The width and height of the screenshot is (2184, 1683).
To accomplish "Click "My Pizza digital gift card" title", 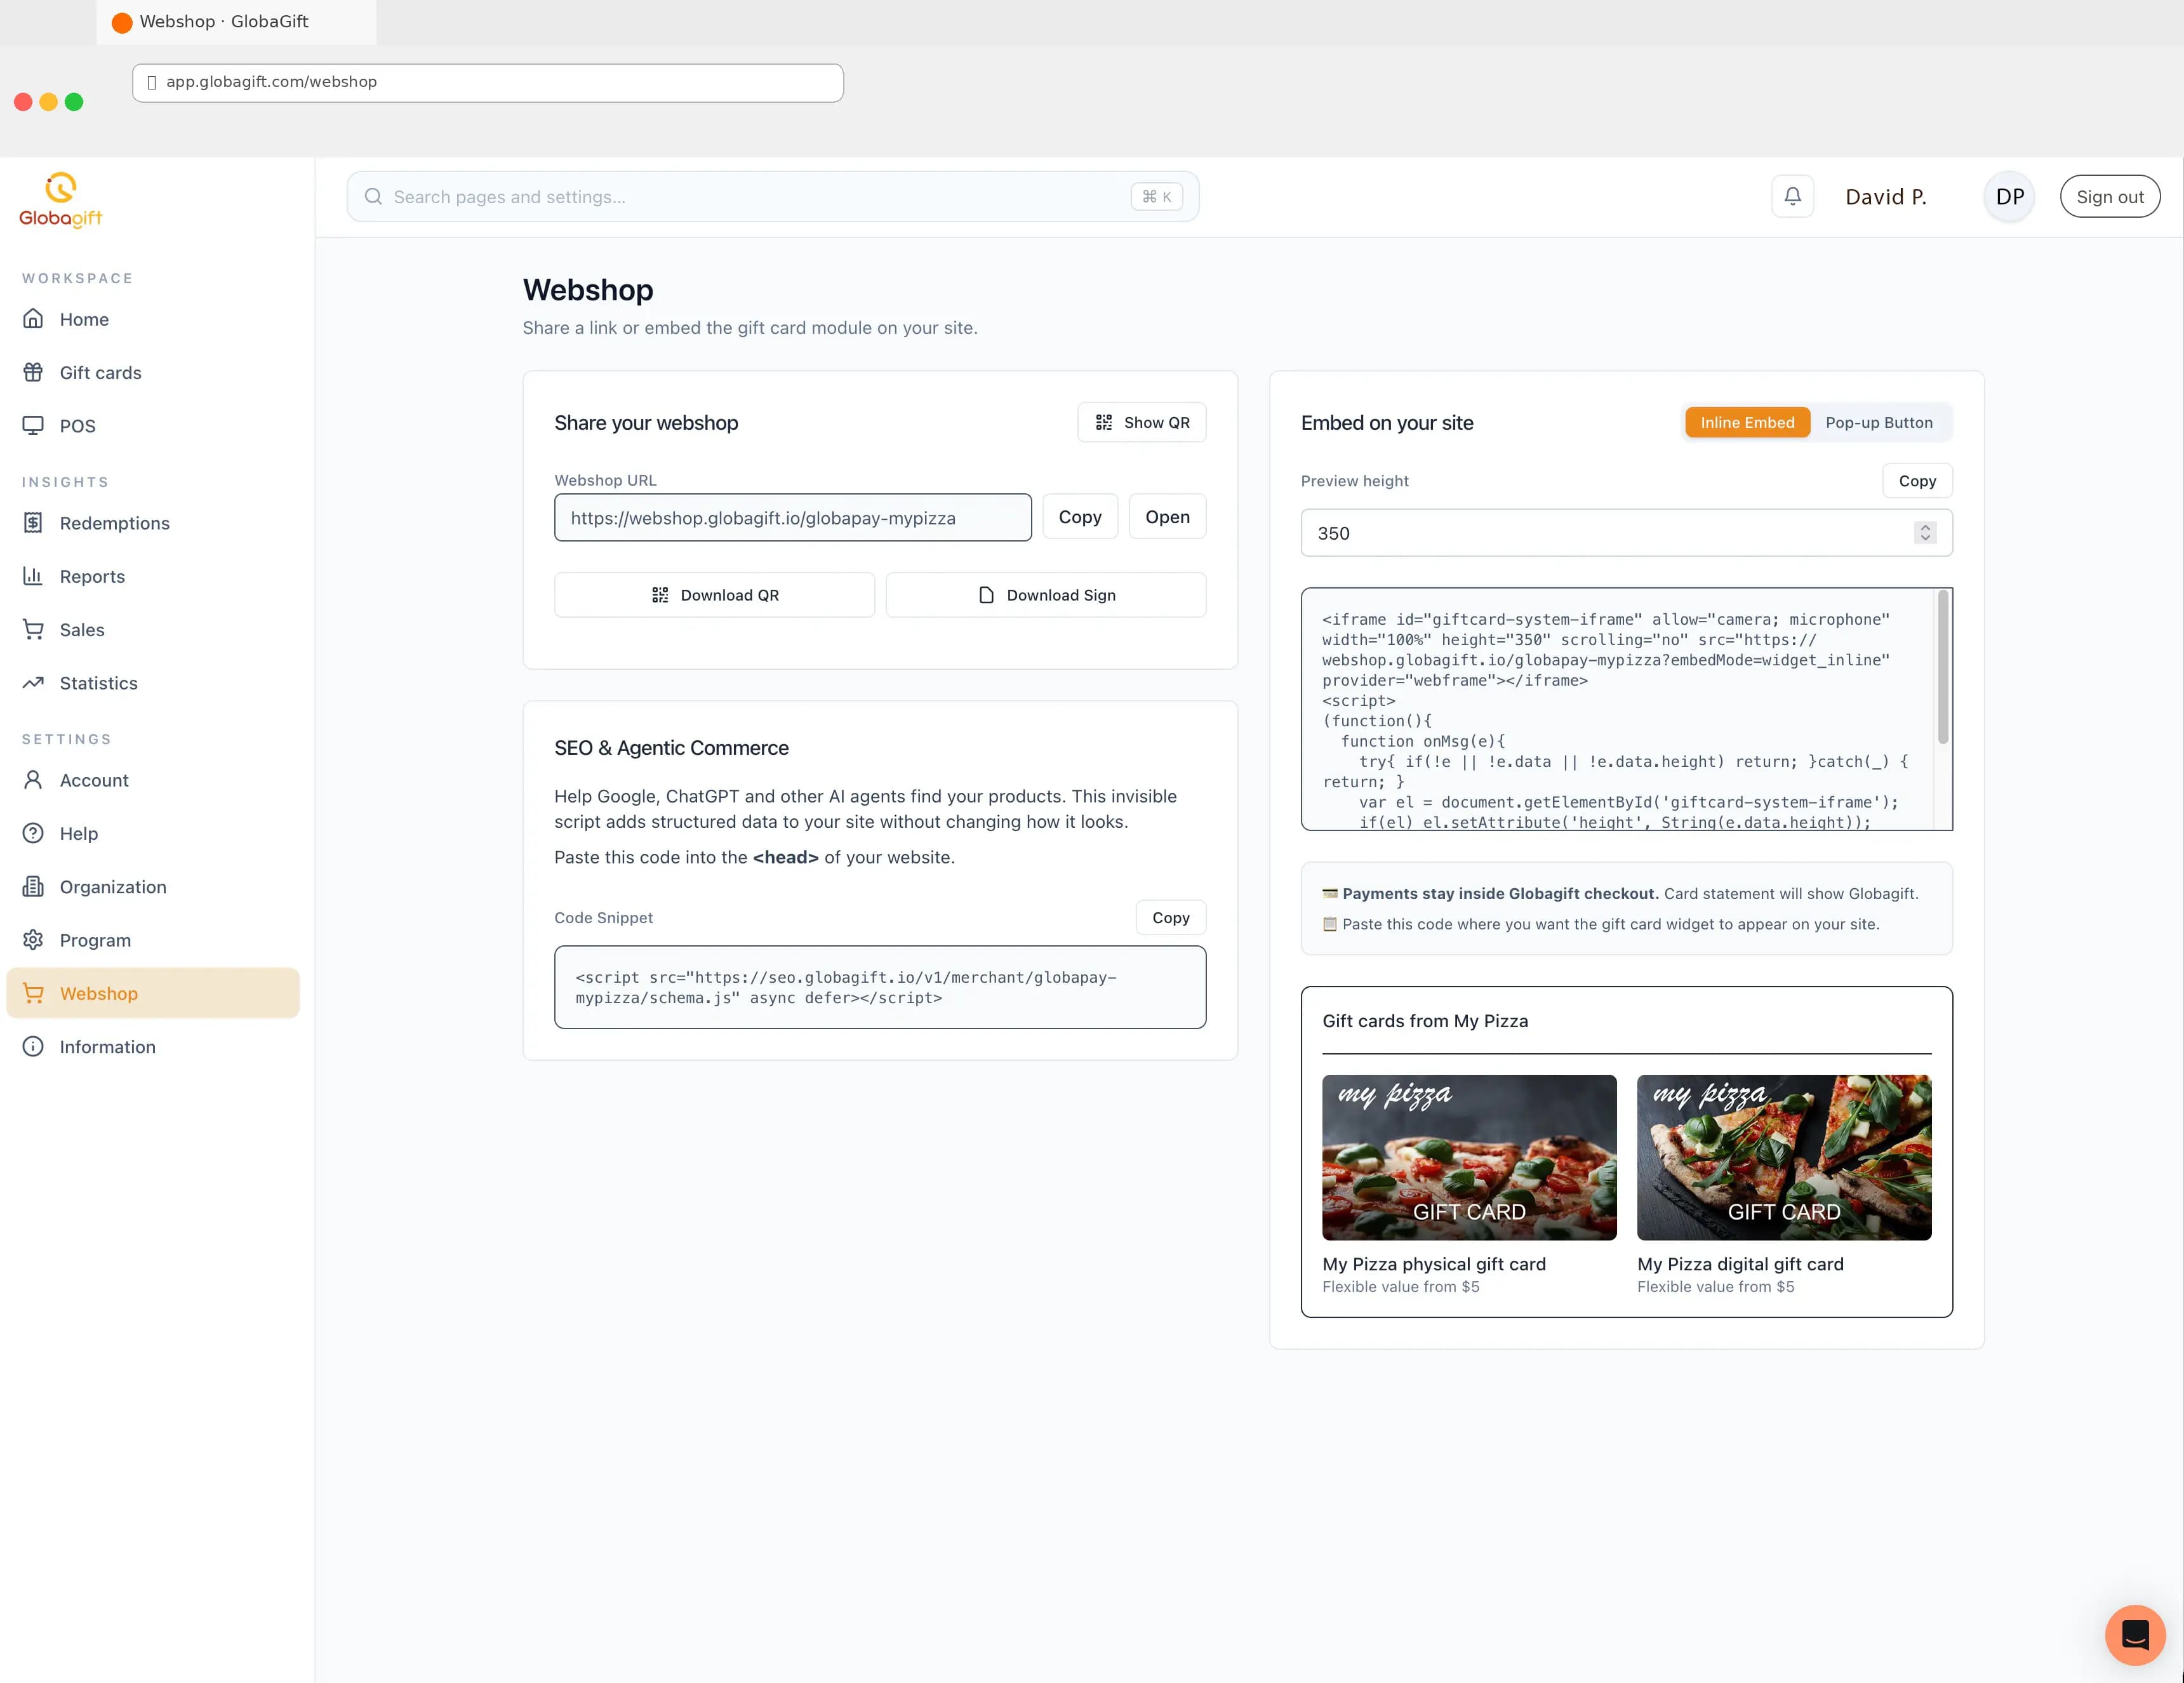I will coord(1740,1264).
